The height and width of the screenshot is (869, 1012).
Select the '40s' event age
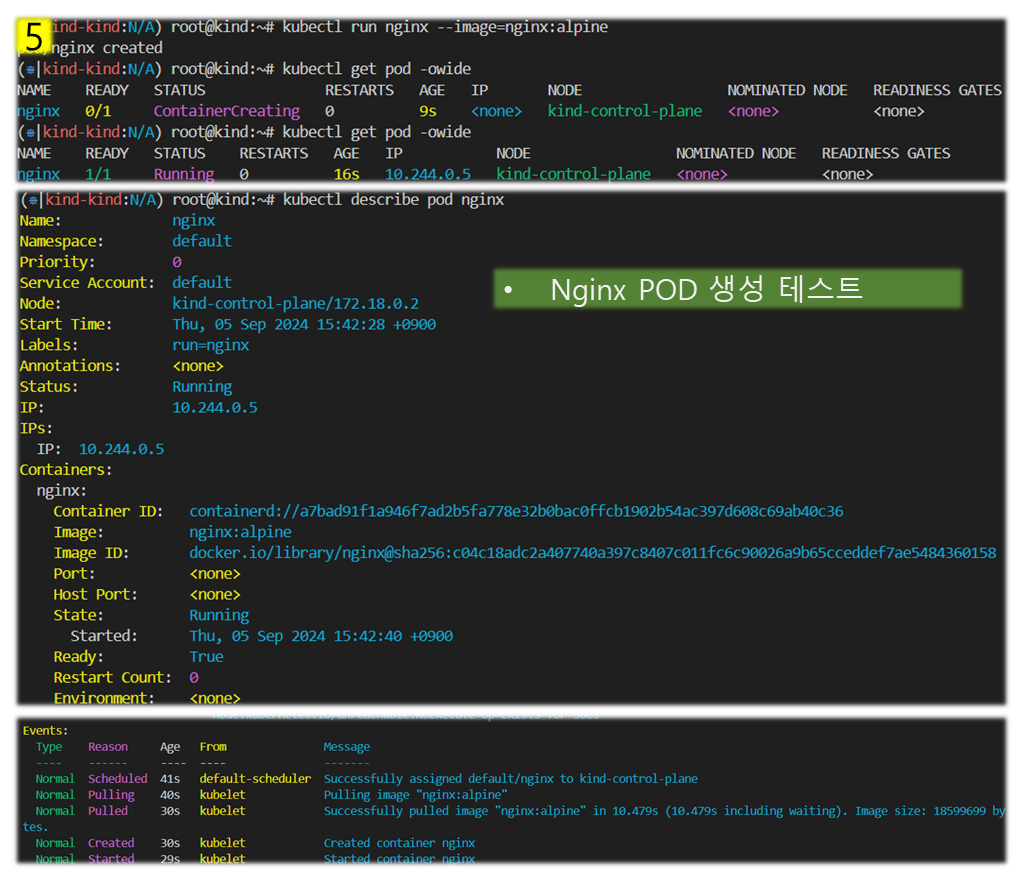click(170, 795)
